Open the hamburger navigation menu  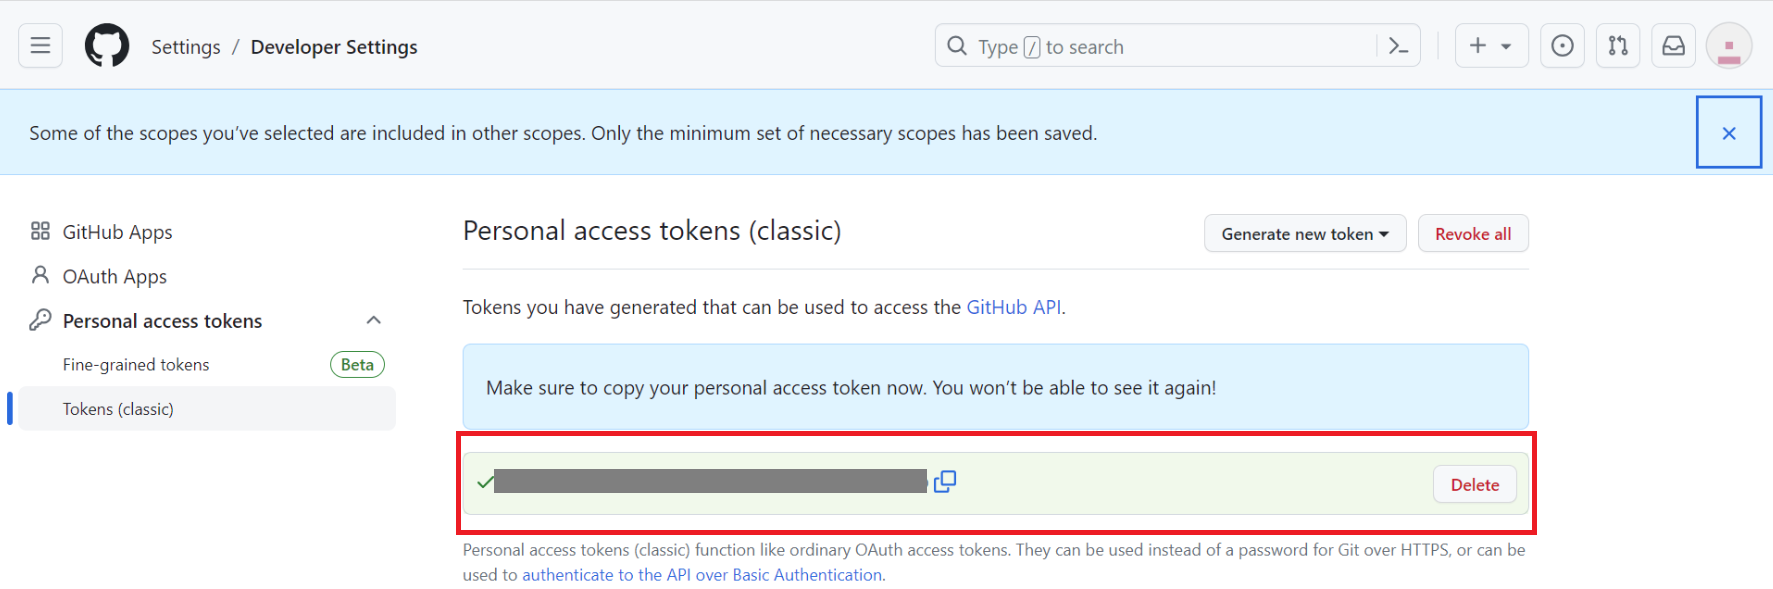[x=40, y=46]
